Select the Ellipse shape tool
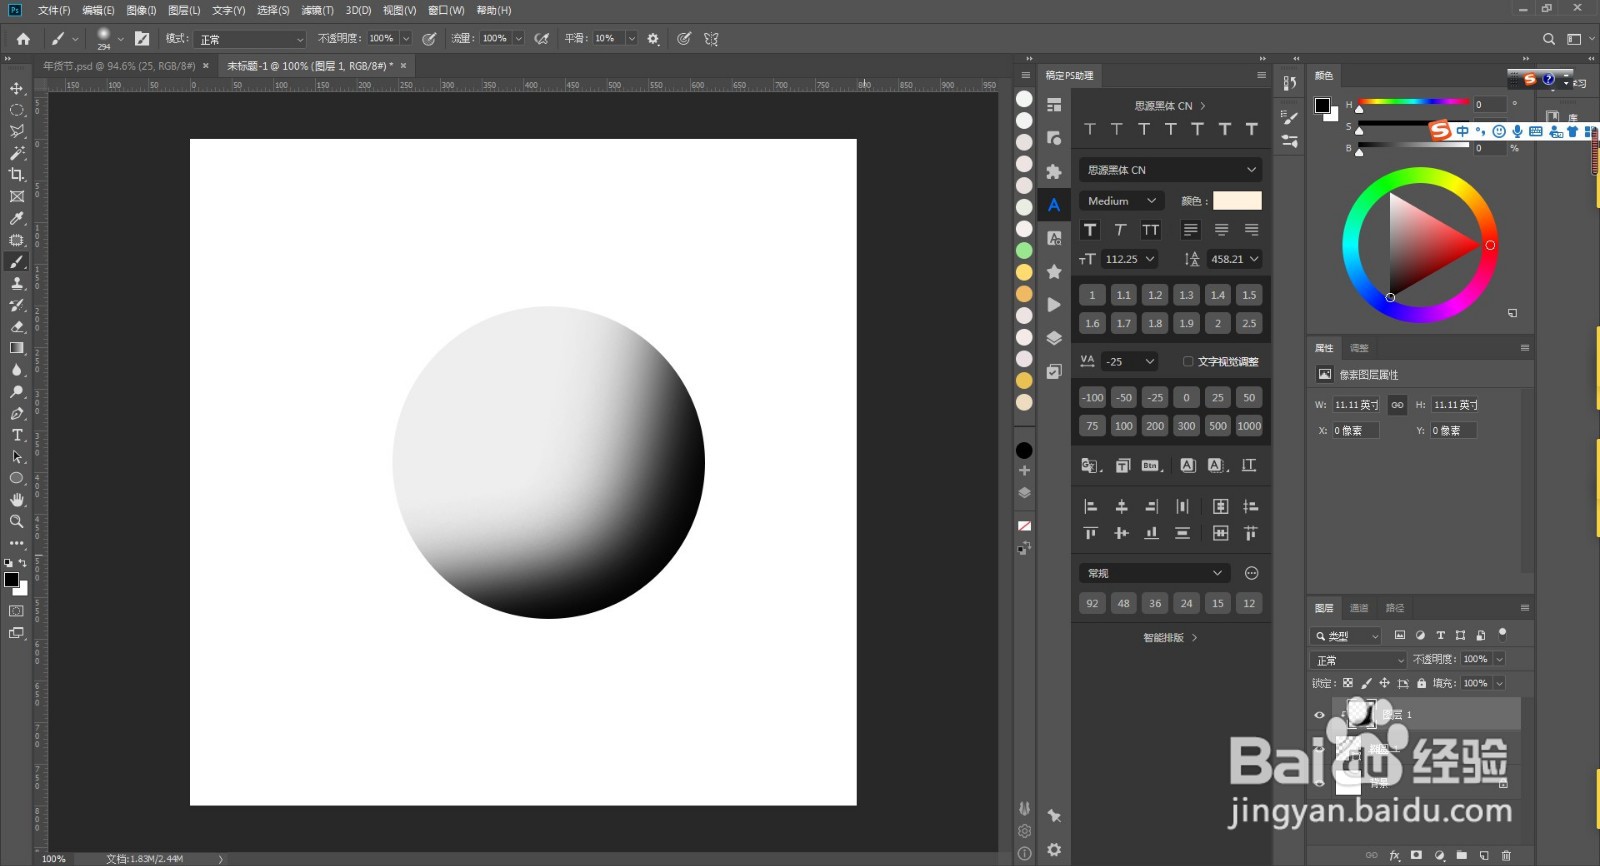Screen dimensions: 1600x866 click(17, 478)
